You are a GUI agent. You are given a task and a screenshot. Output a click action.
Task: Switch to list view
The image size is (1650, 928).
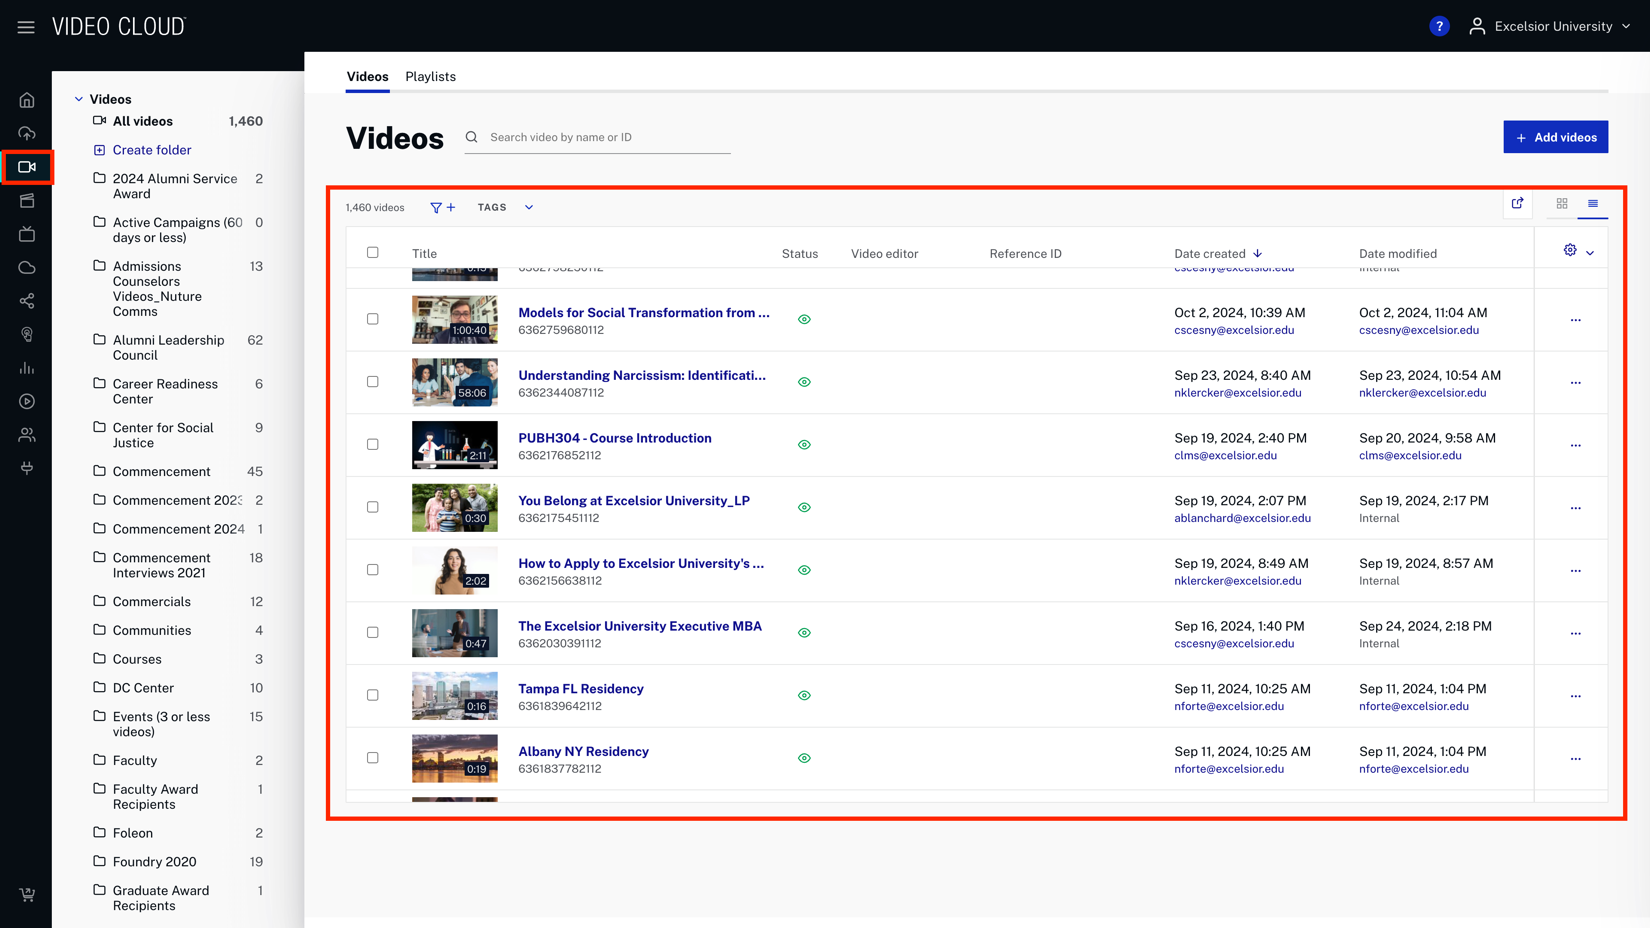(x=1593, y=204)
